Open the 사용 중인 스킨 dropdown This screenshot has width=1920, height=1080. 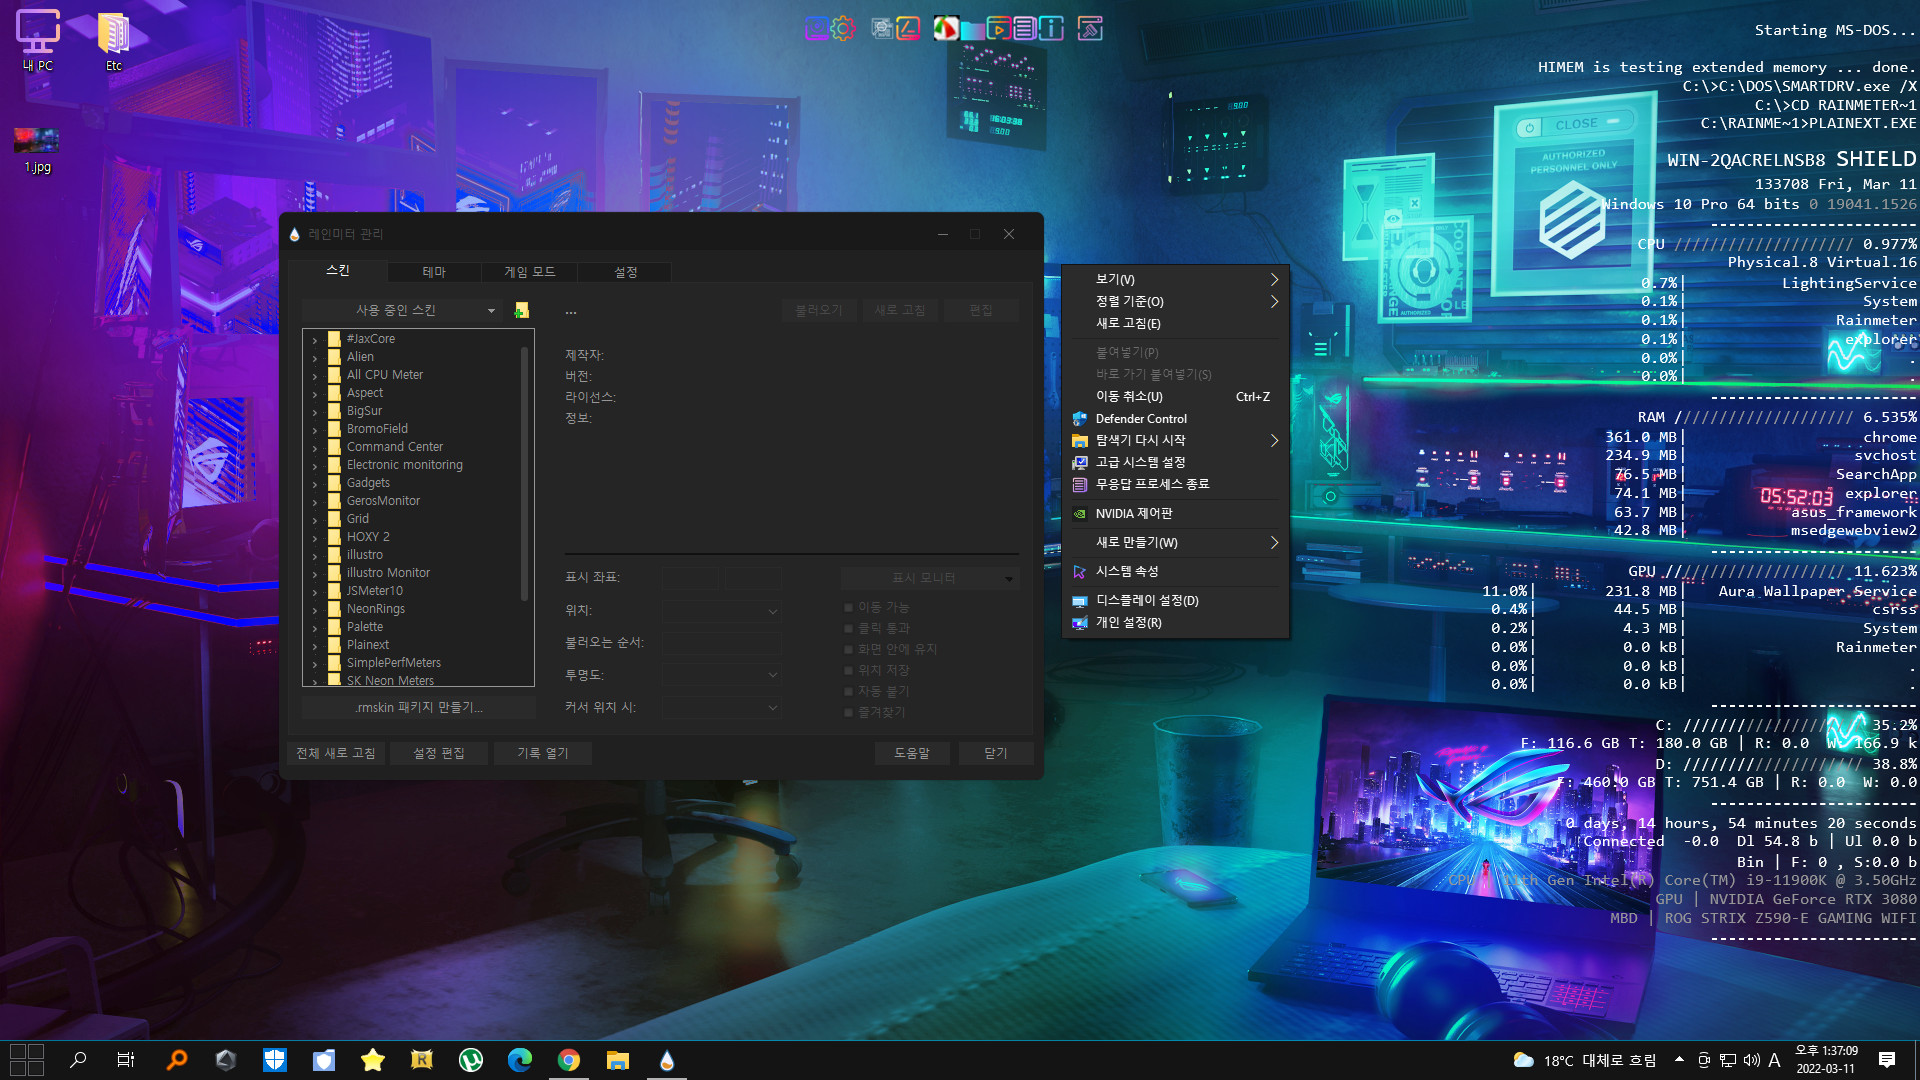(x=404, y=311)
